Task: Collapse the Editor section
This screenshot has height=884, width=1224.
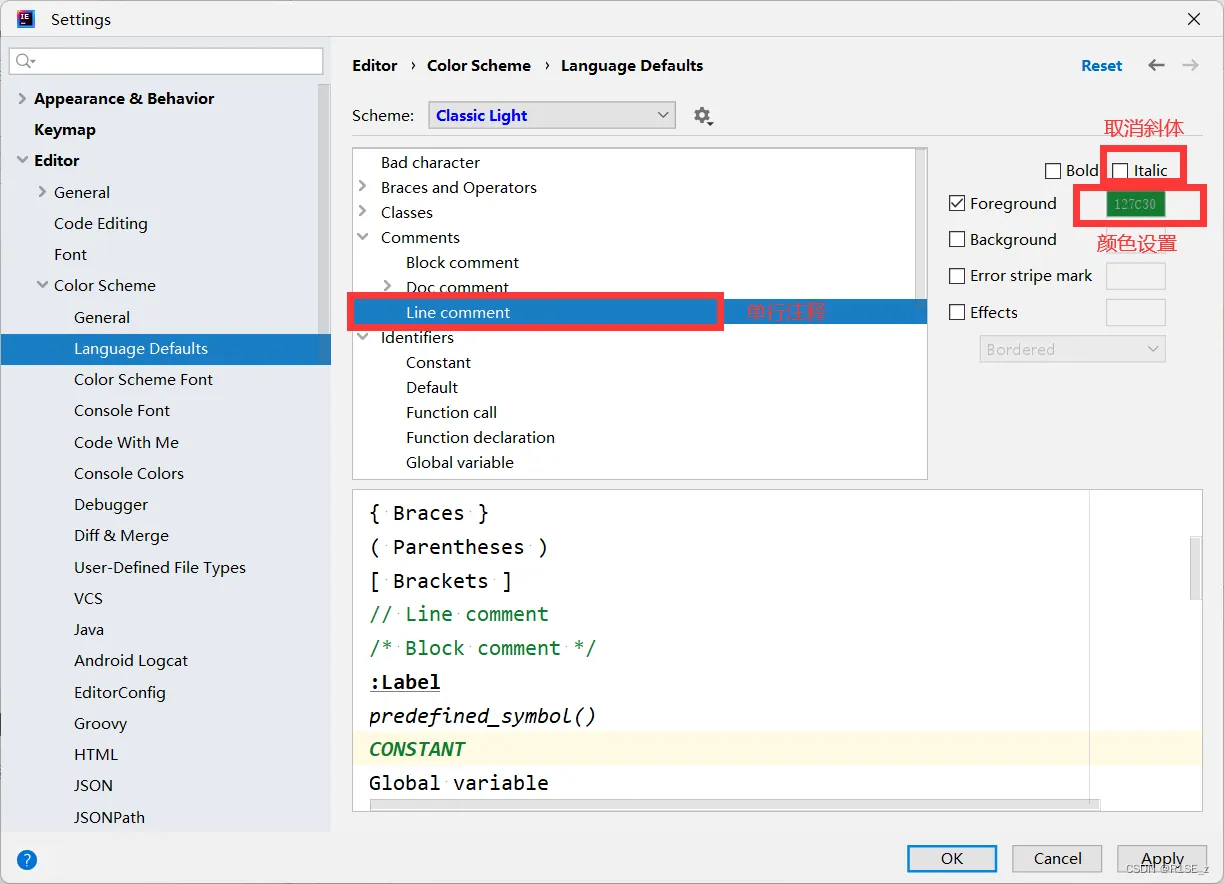Action: click(x=22, y=160)
